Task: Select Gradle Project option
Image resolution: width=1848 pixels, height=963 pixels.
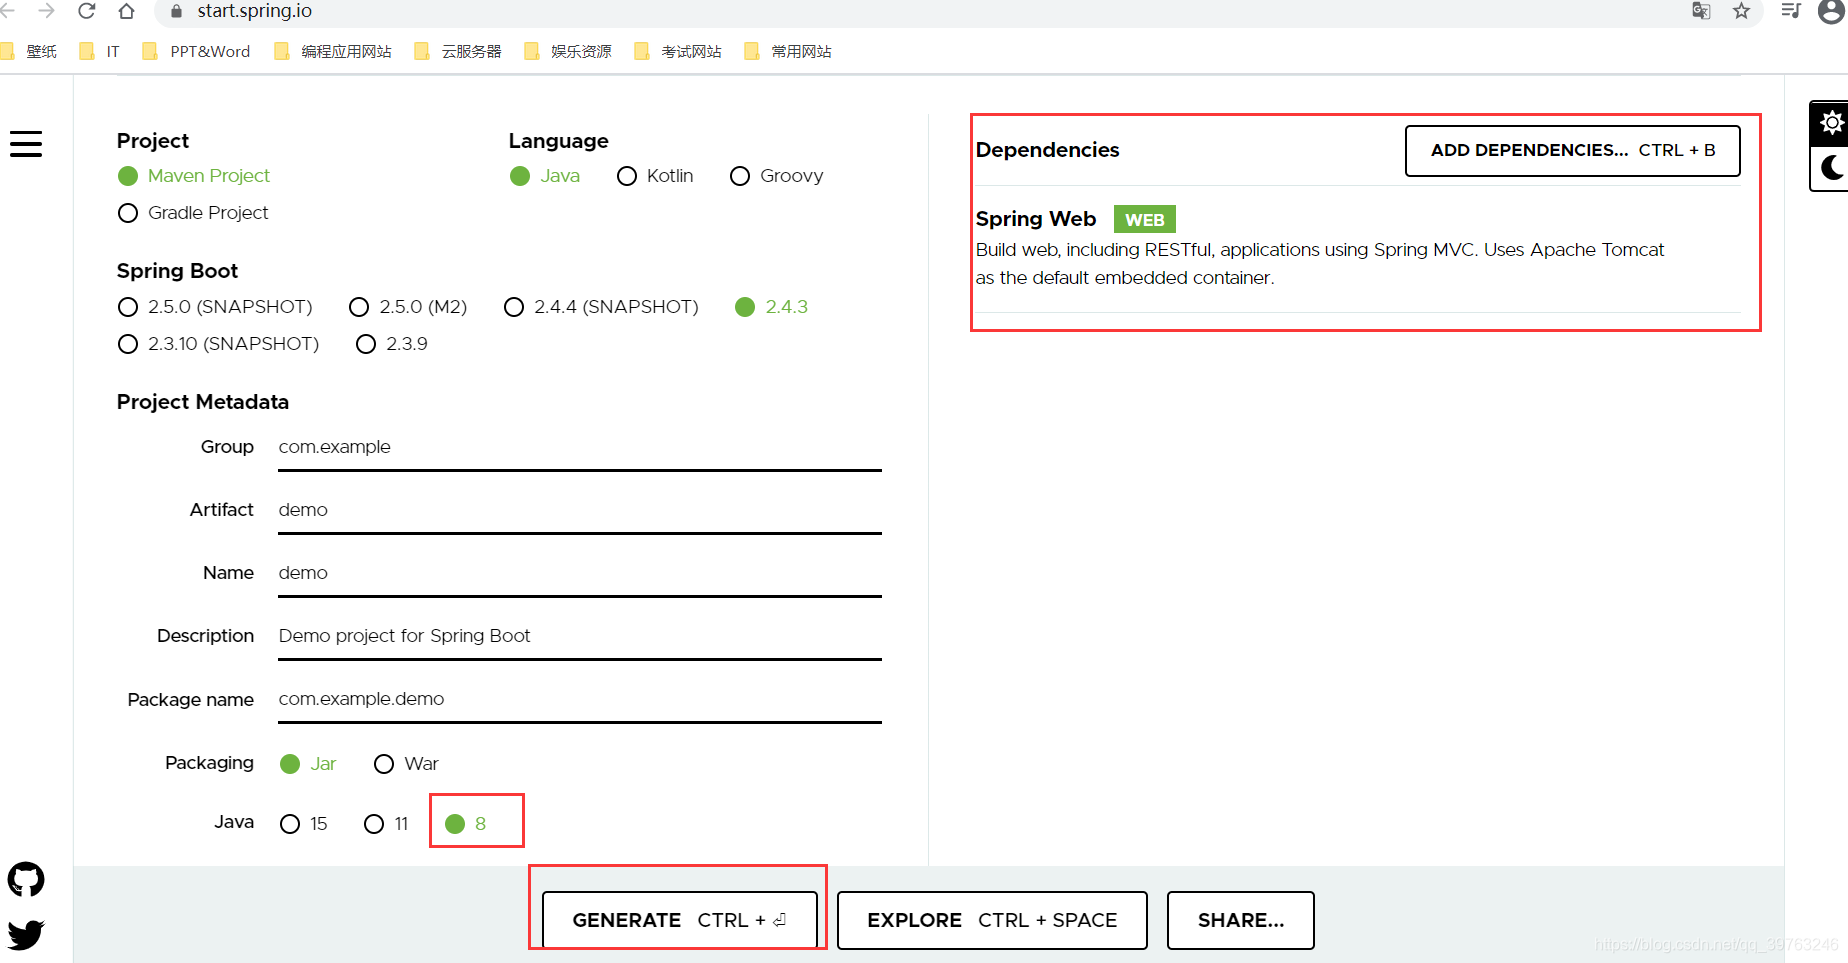Action: click(193, 213)
